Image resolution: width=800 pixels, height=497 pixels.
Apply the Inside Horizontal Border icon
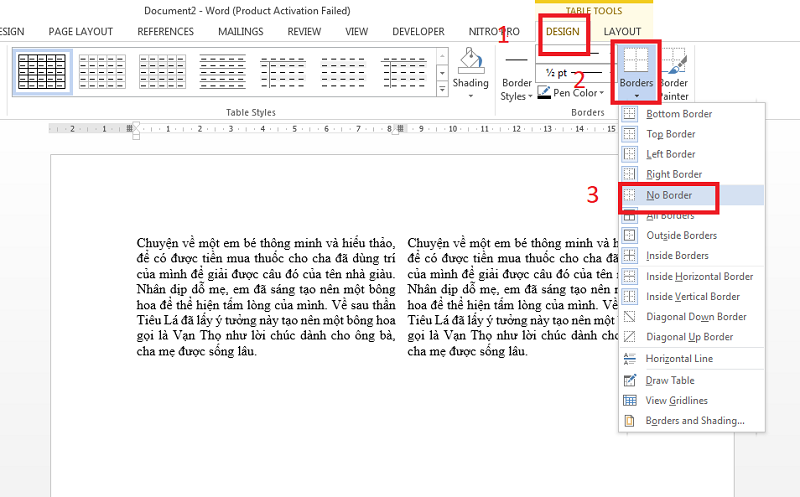click(x=630, y=277)
